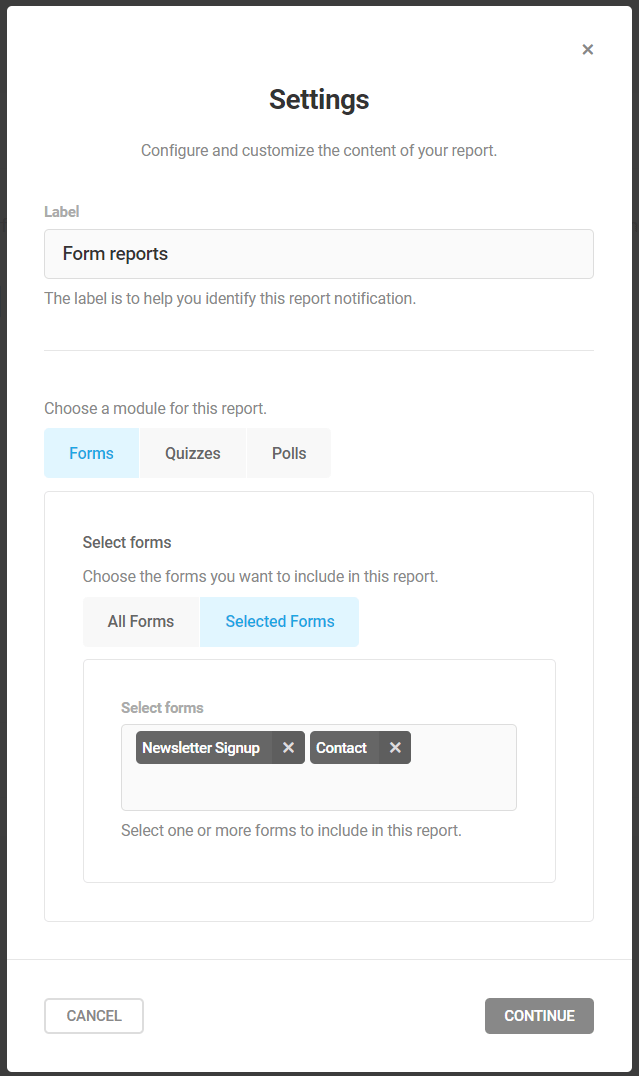Click 'Choose the forms you want to include' text
Screen dimensions: 639x1076
[261, 576]
